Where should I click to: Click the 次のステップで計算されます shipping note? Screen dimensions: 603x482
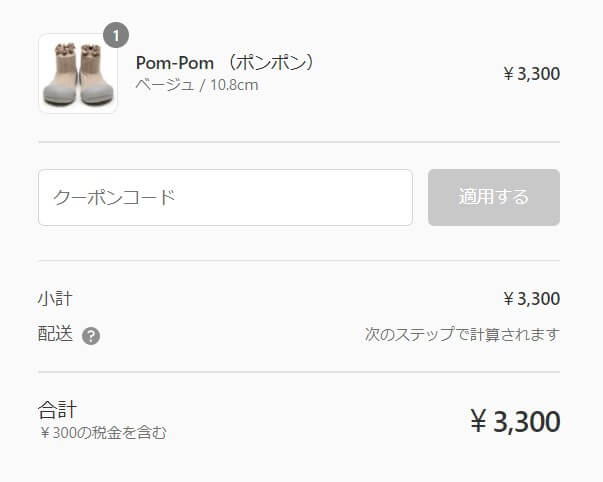(462, 334)
